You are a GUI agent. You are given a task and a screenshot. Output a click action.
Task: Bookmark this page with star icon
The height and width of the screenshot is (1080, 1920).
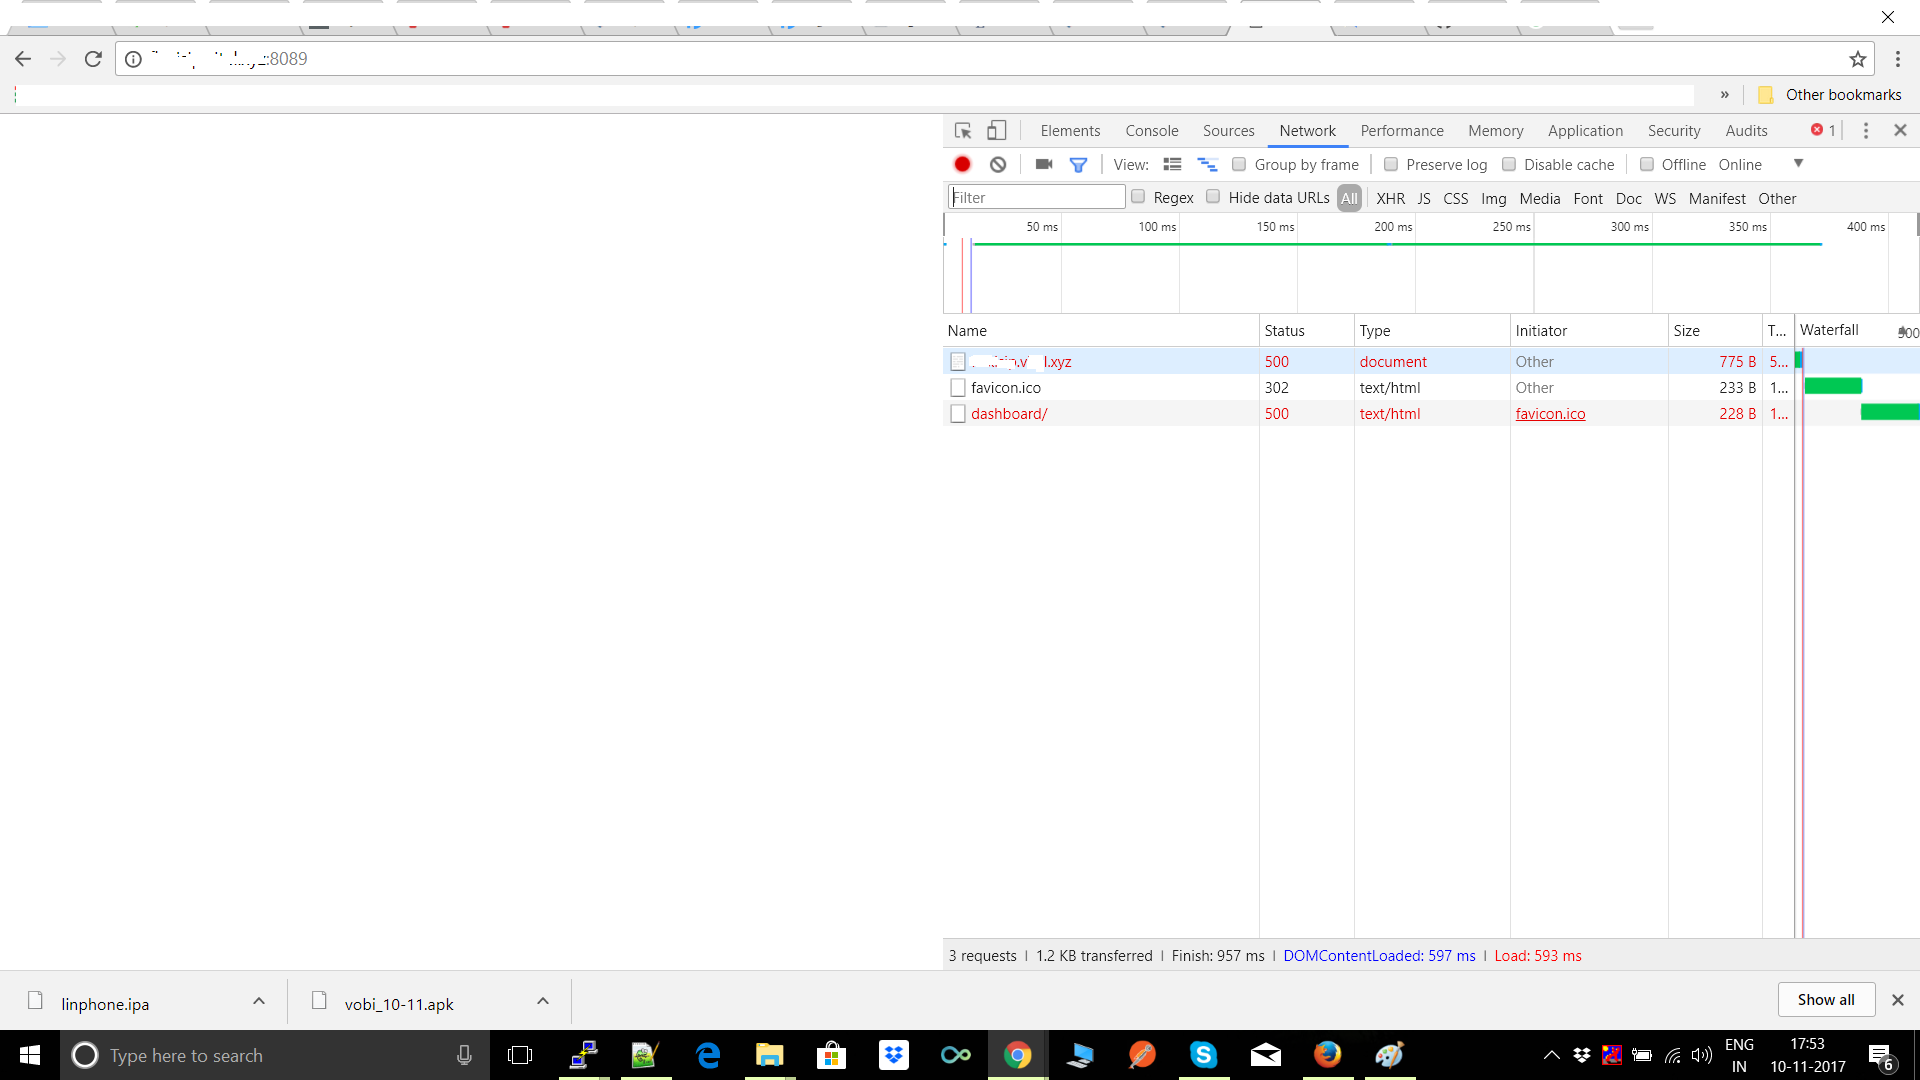[1857, 59]
